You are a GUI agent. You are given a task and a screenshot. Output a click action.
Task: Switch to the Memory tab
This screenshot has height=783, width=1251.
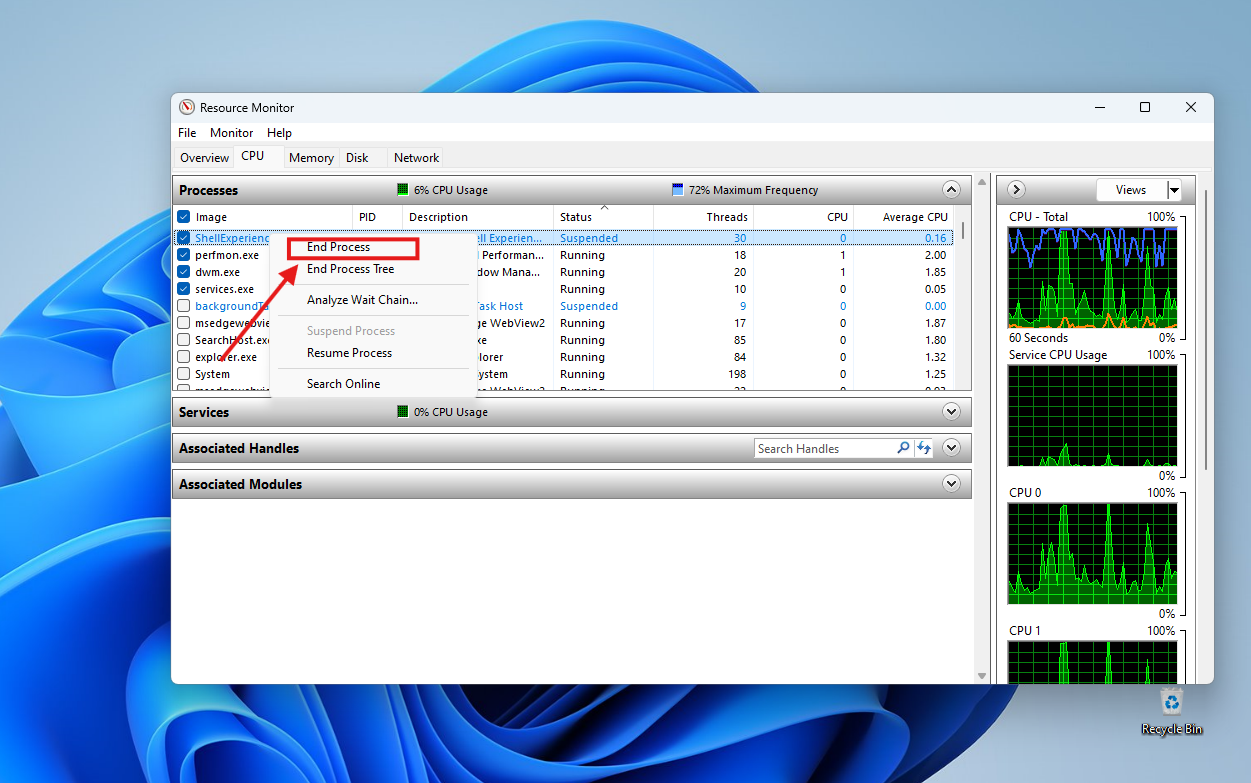pos(311,158)
